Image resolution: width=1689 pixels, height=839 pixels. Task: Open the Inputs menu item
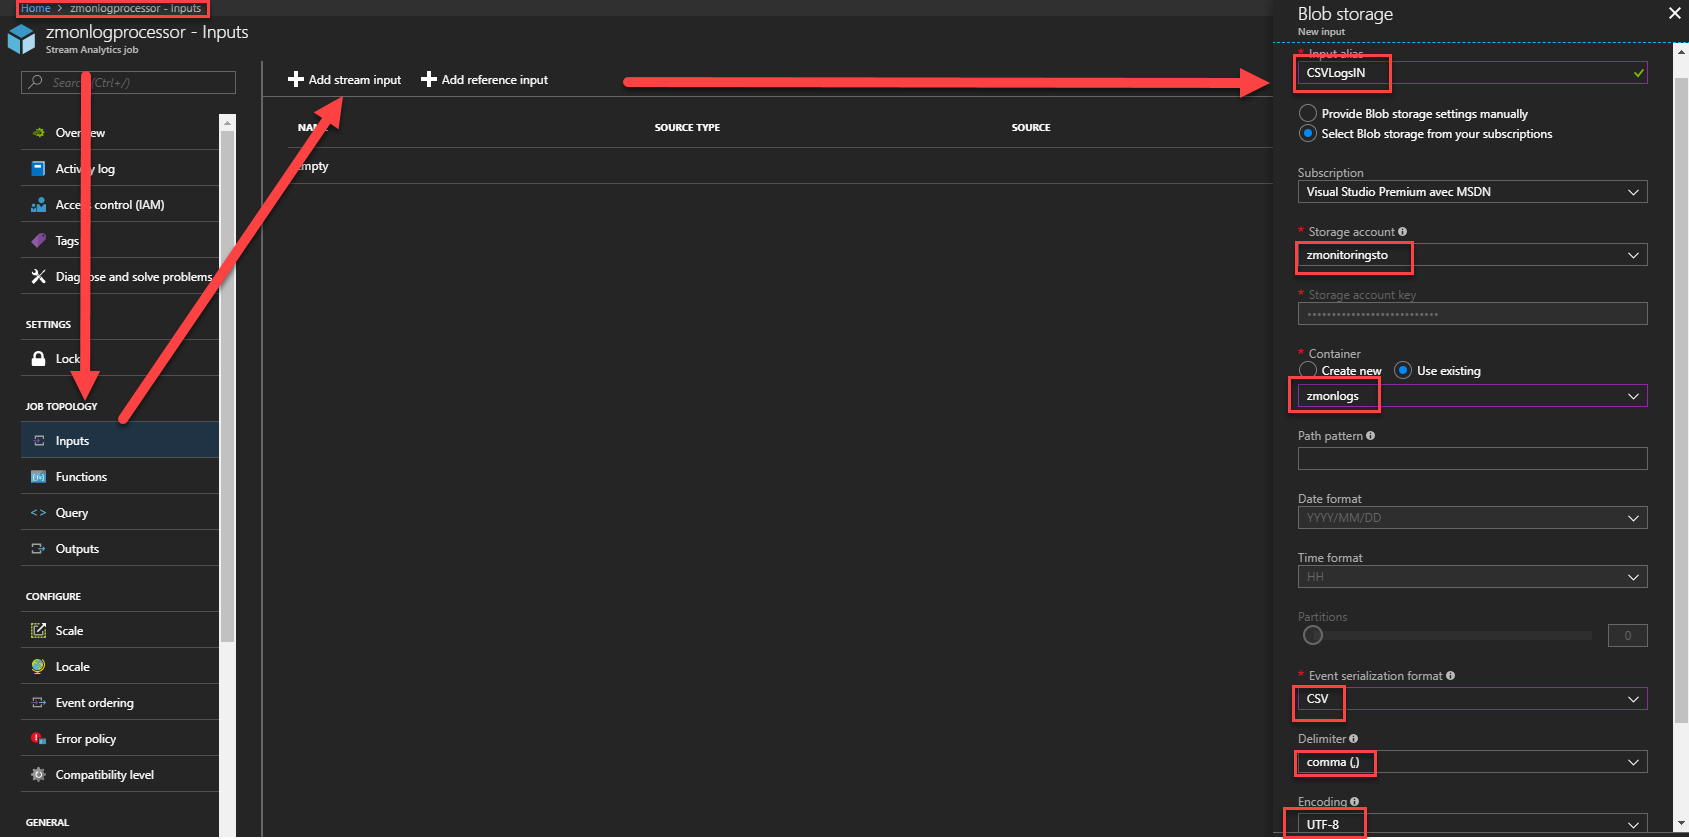[x=120, y=441]
